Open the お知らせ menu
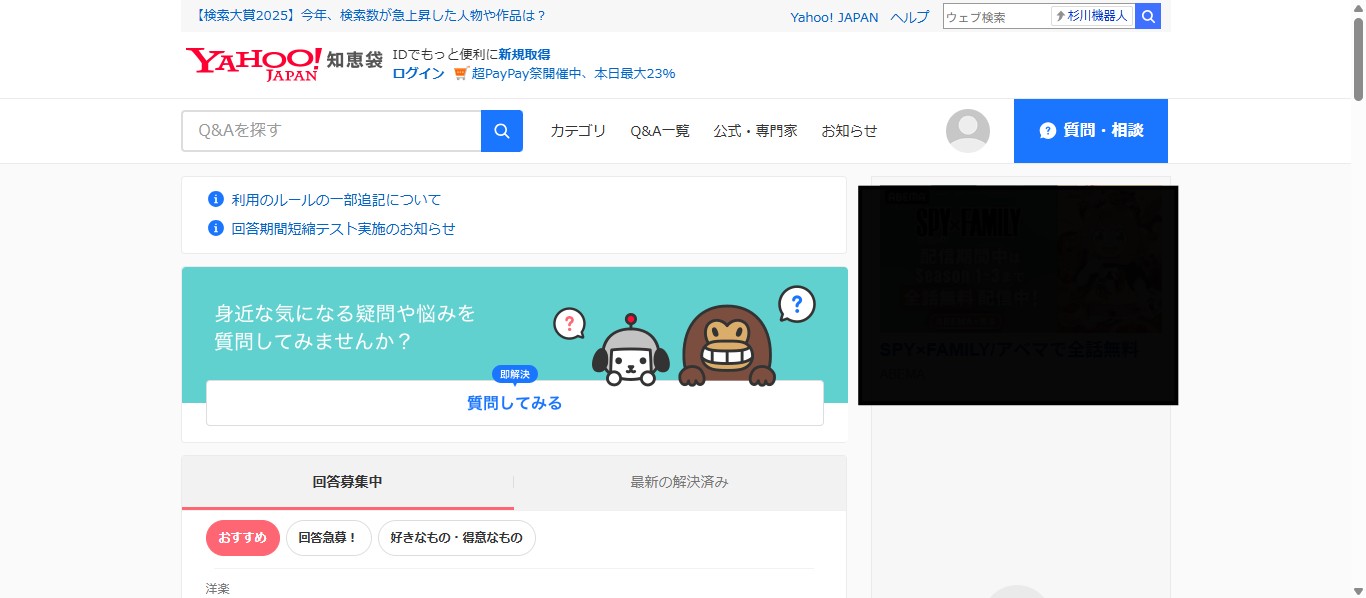 848,130
